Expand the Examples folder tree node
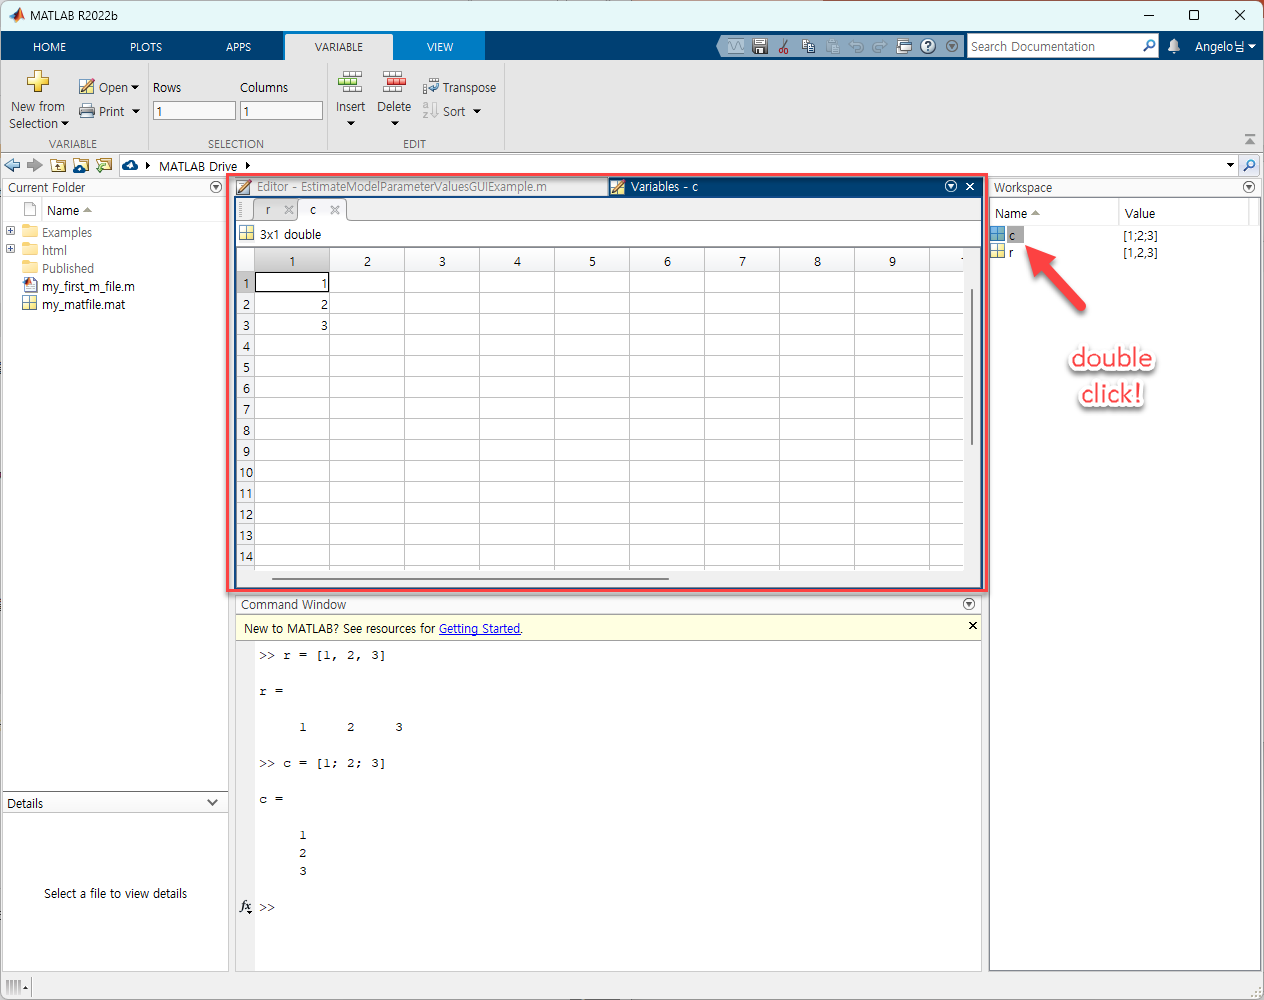1264x1000 pixels. 11,231
